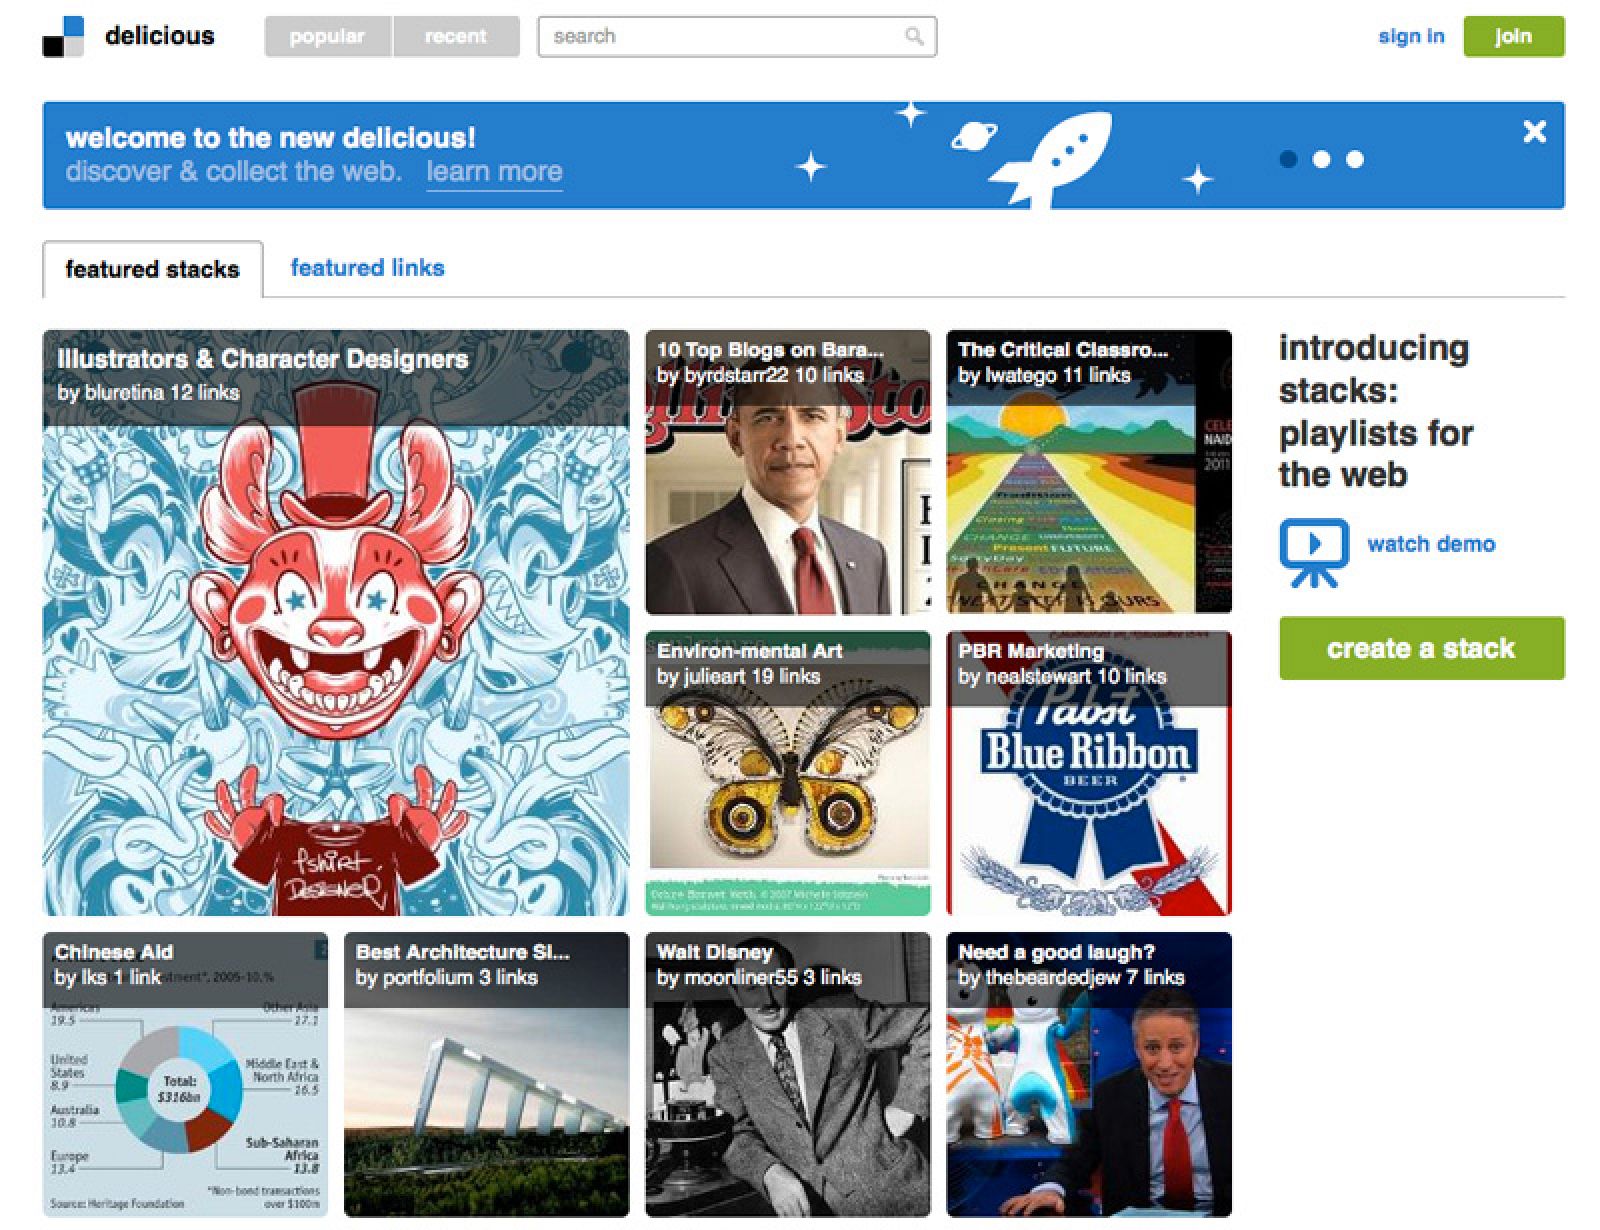Open the popular tab

pyautogui.click(x=327, y=37)
